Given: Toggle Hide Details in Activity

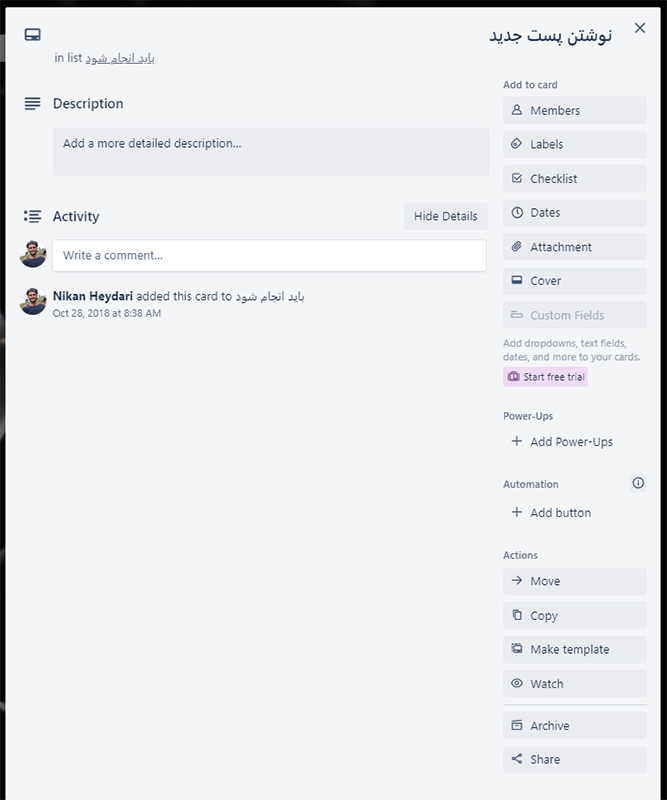Looking at the screenshot, I should point(446,216).
